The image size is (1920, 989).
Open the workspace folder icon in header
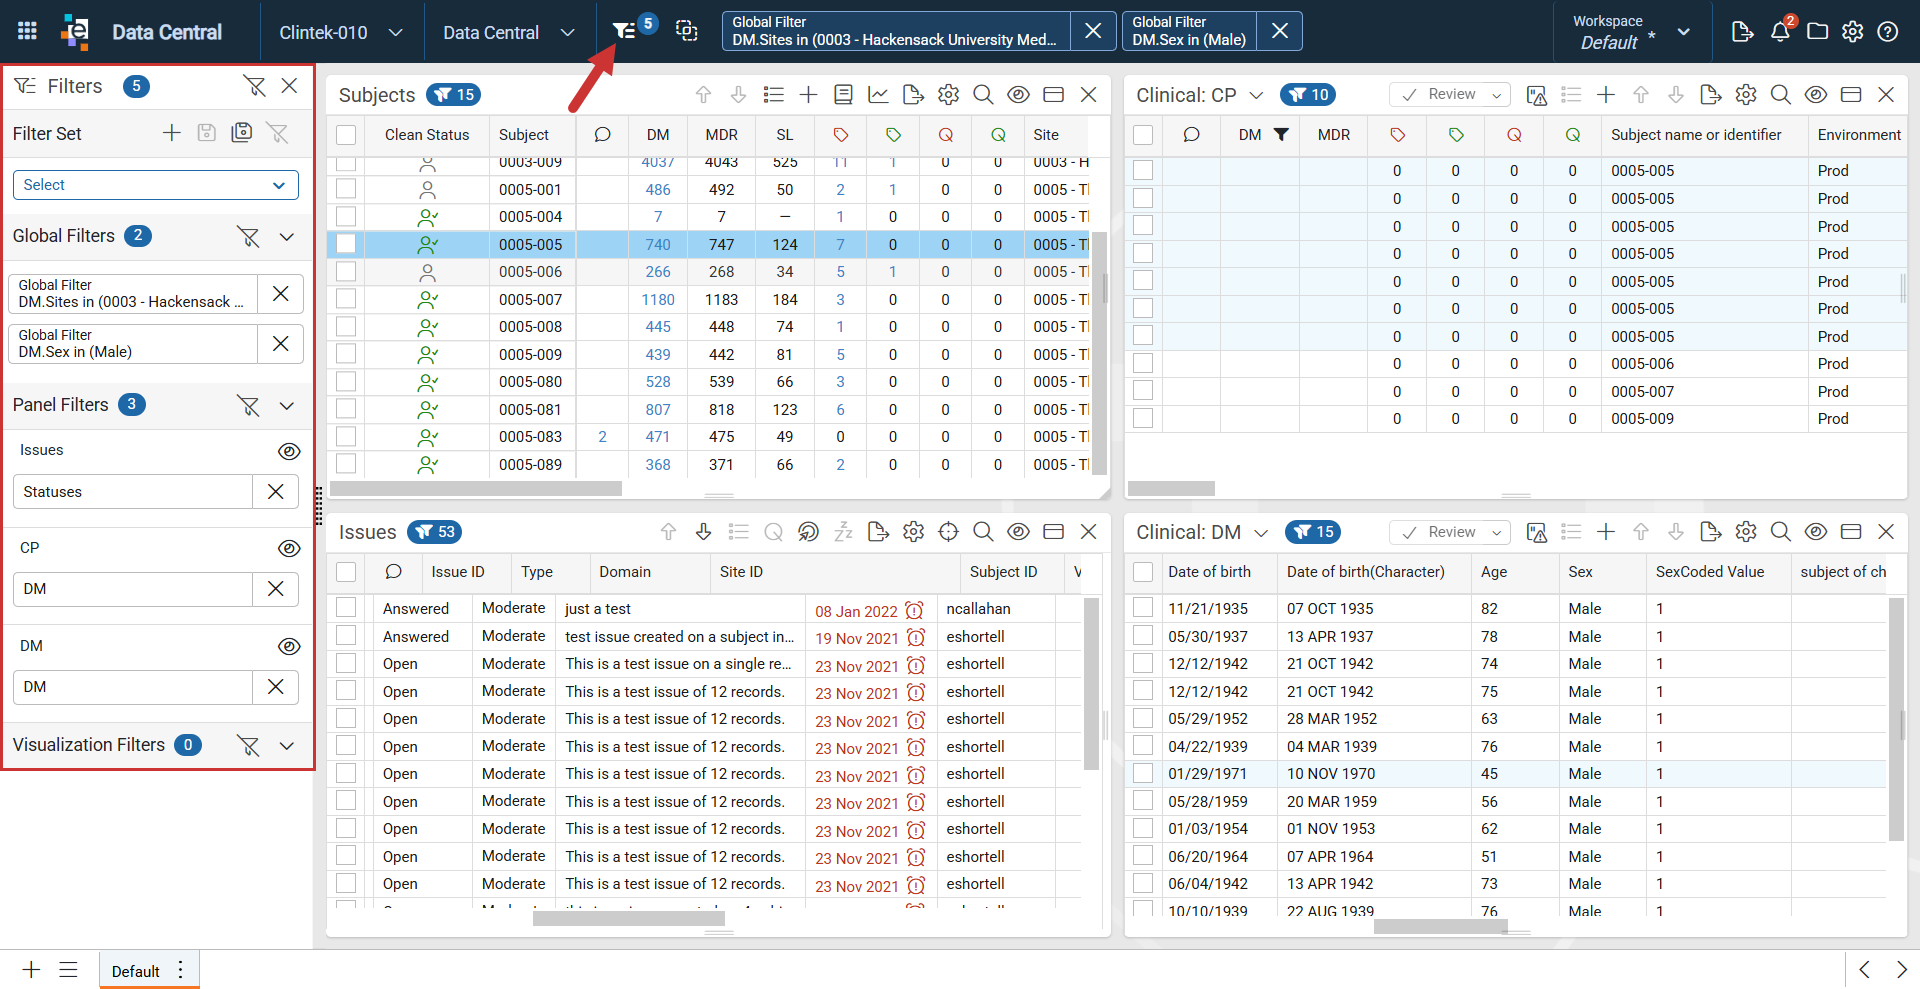tap(1818, 31)
